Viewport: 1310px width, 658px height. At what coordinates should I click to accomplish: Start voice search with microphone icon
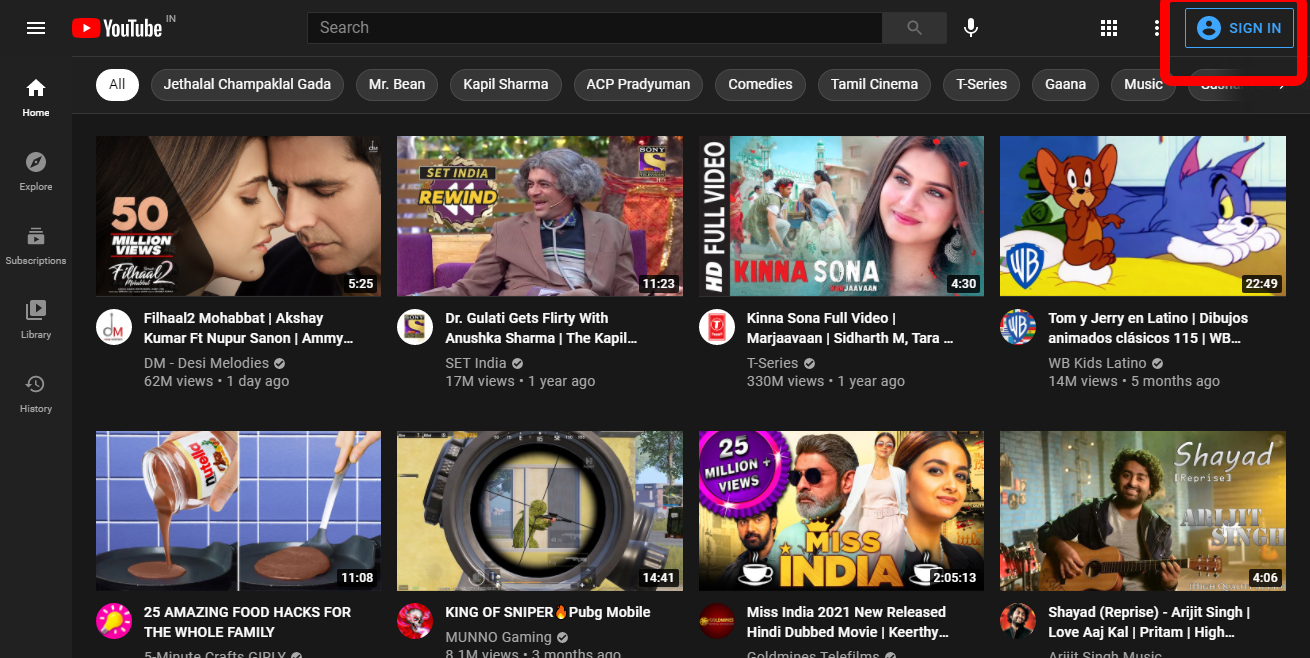[970, 28]
